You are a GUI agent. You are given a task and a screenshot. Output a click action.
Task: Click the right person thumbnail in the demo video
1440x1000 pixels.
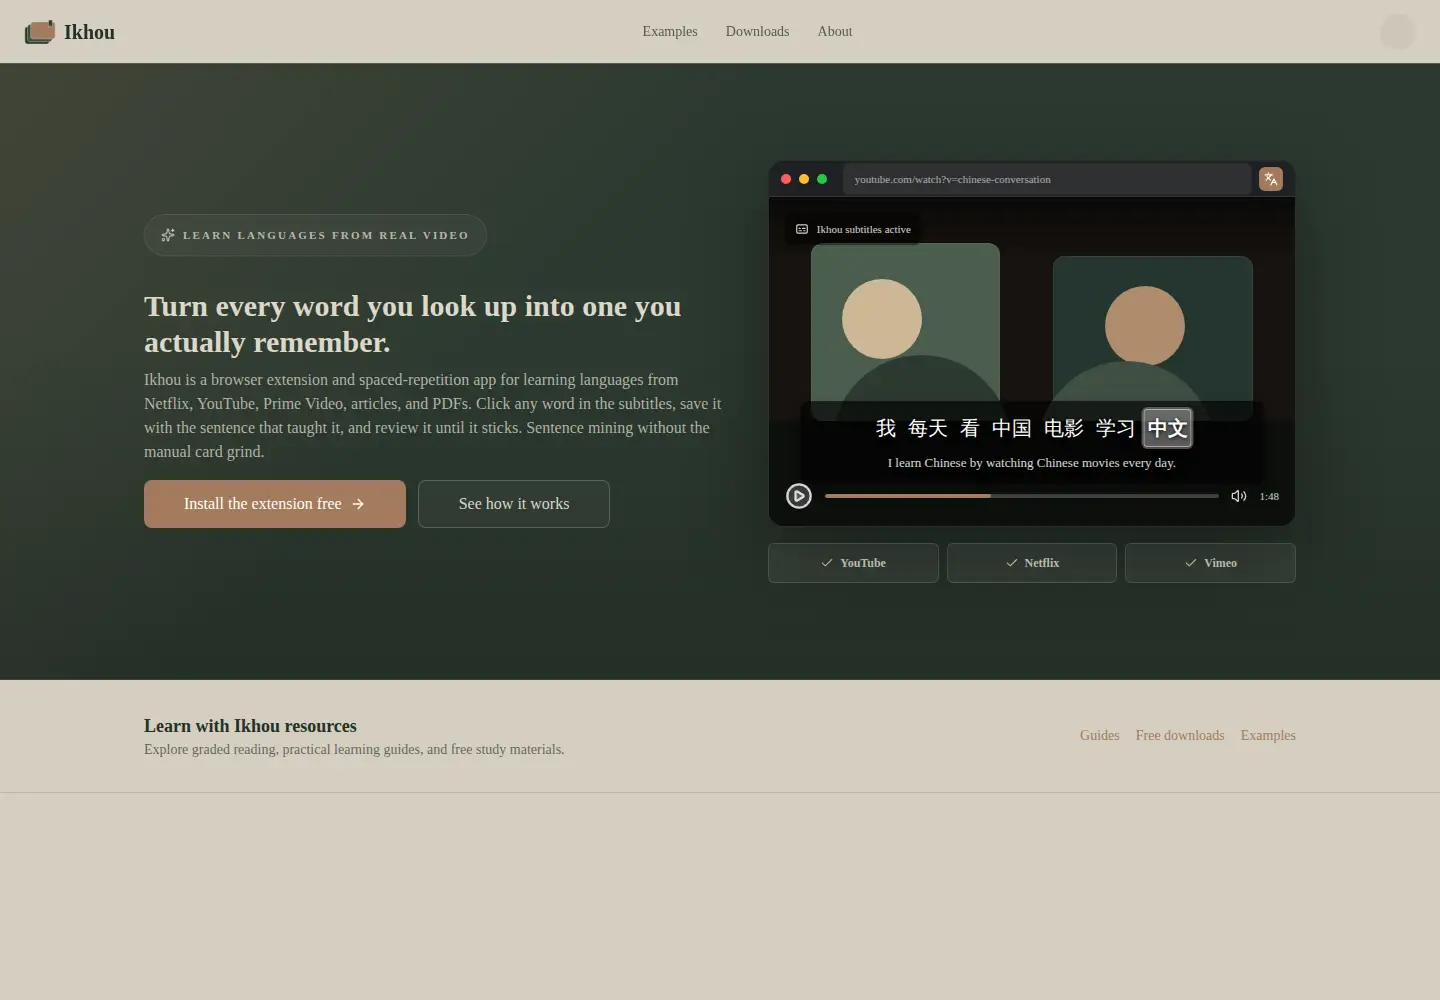click(x=1153, y=338)
